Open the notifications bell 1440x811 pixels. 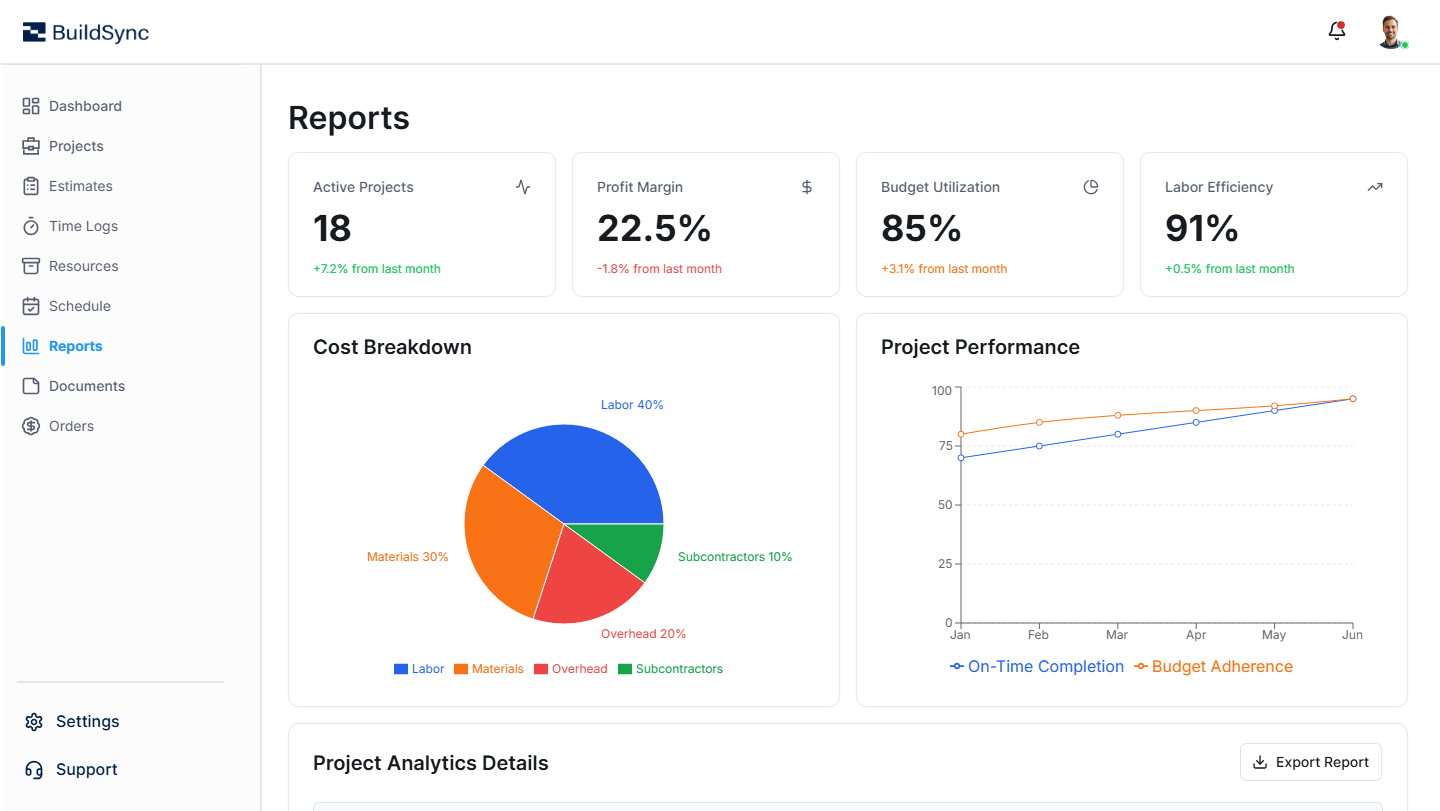pyautogui.click(x=1336, y=31)
